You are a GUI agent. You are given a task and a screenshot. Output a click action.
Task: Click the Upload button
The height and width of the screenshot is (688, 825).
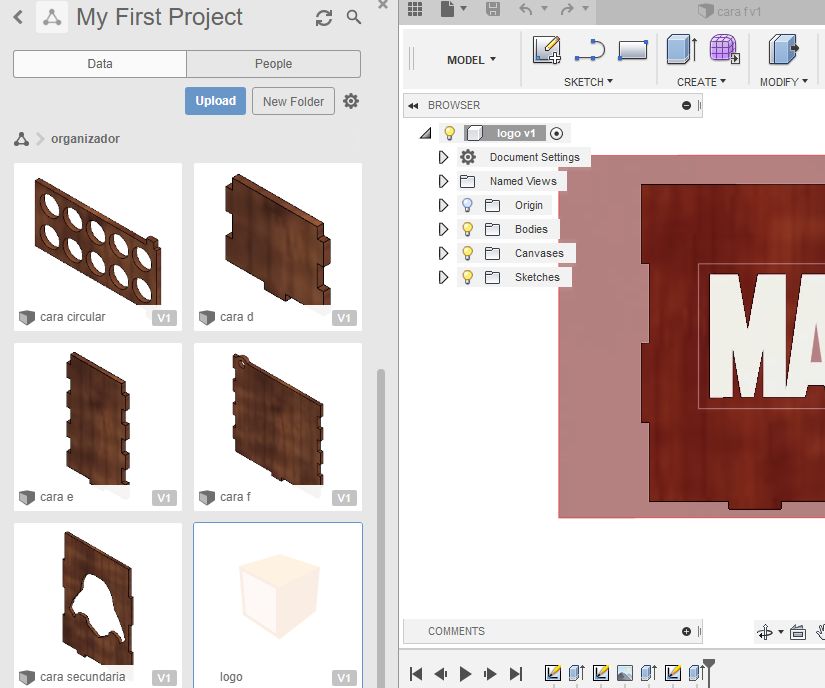[x=215, y=101]
